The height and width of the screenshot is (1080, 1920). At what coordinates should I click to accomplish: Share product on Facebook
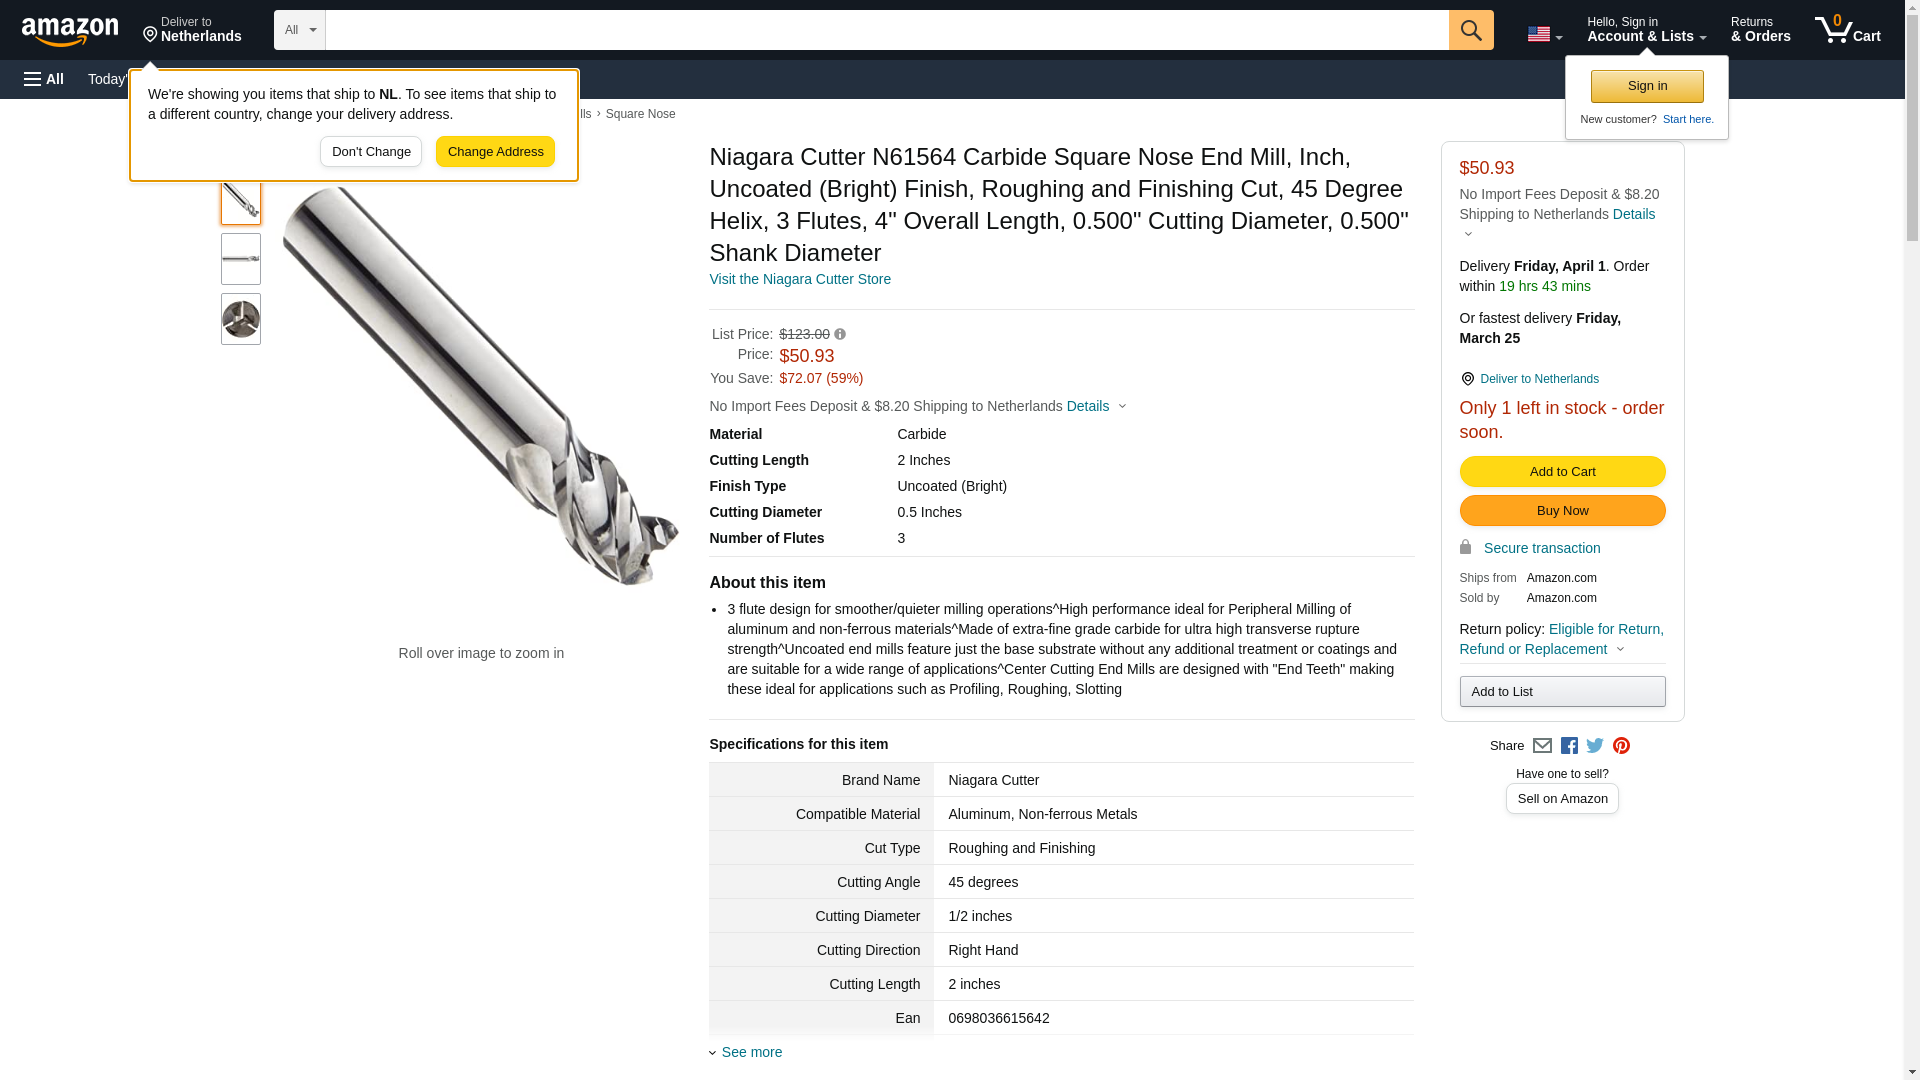tap(1569, 746)
